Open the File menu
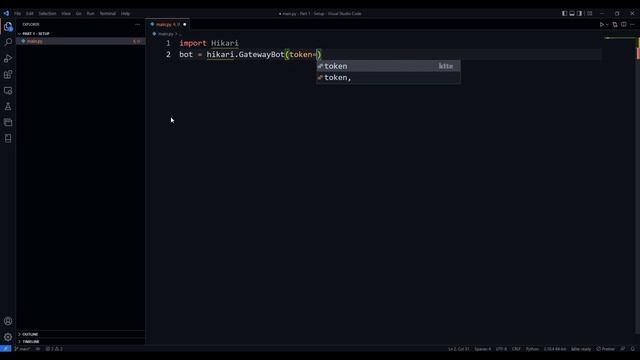This screenshot has height=360, width=640. tap(18, 13)
